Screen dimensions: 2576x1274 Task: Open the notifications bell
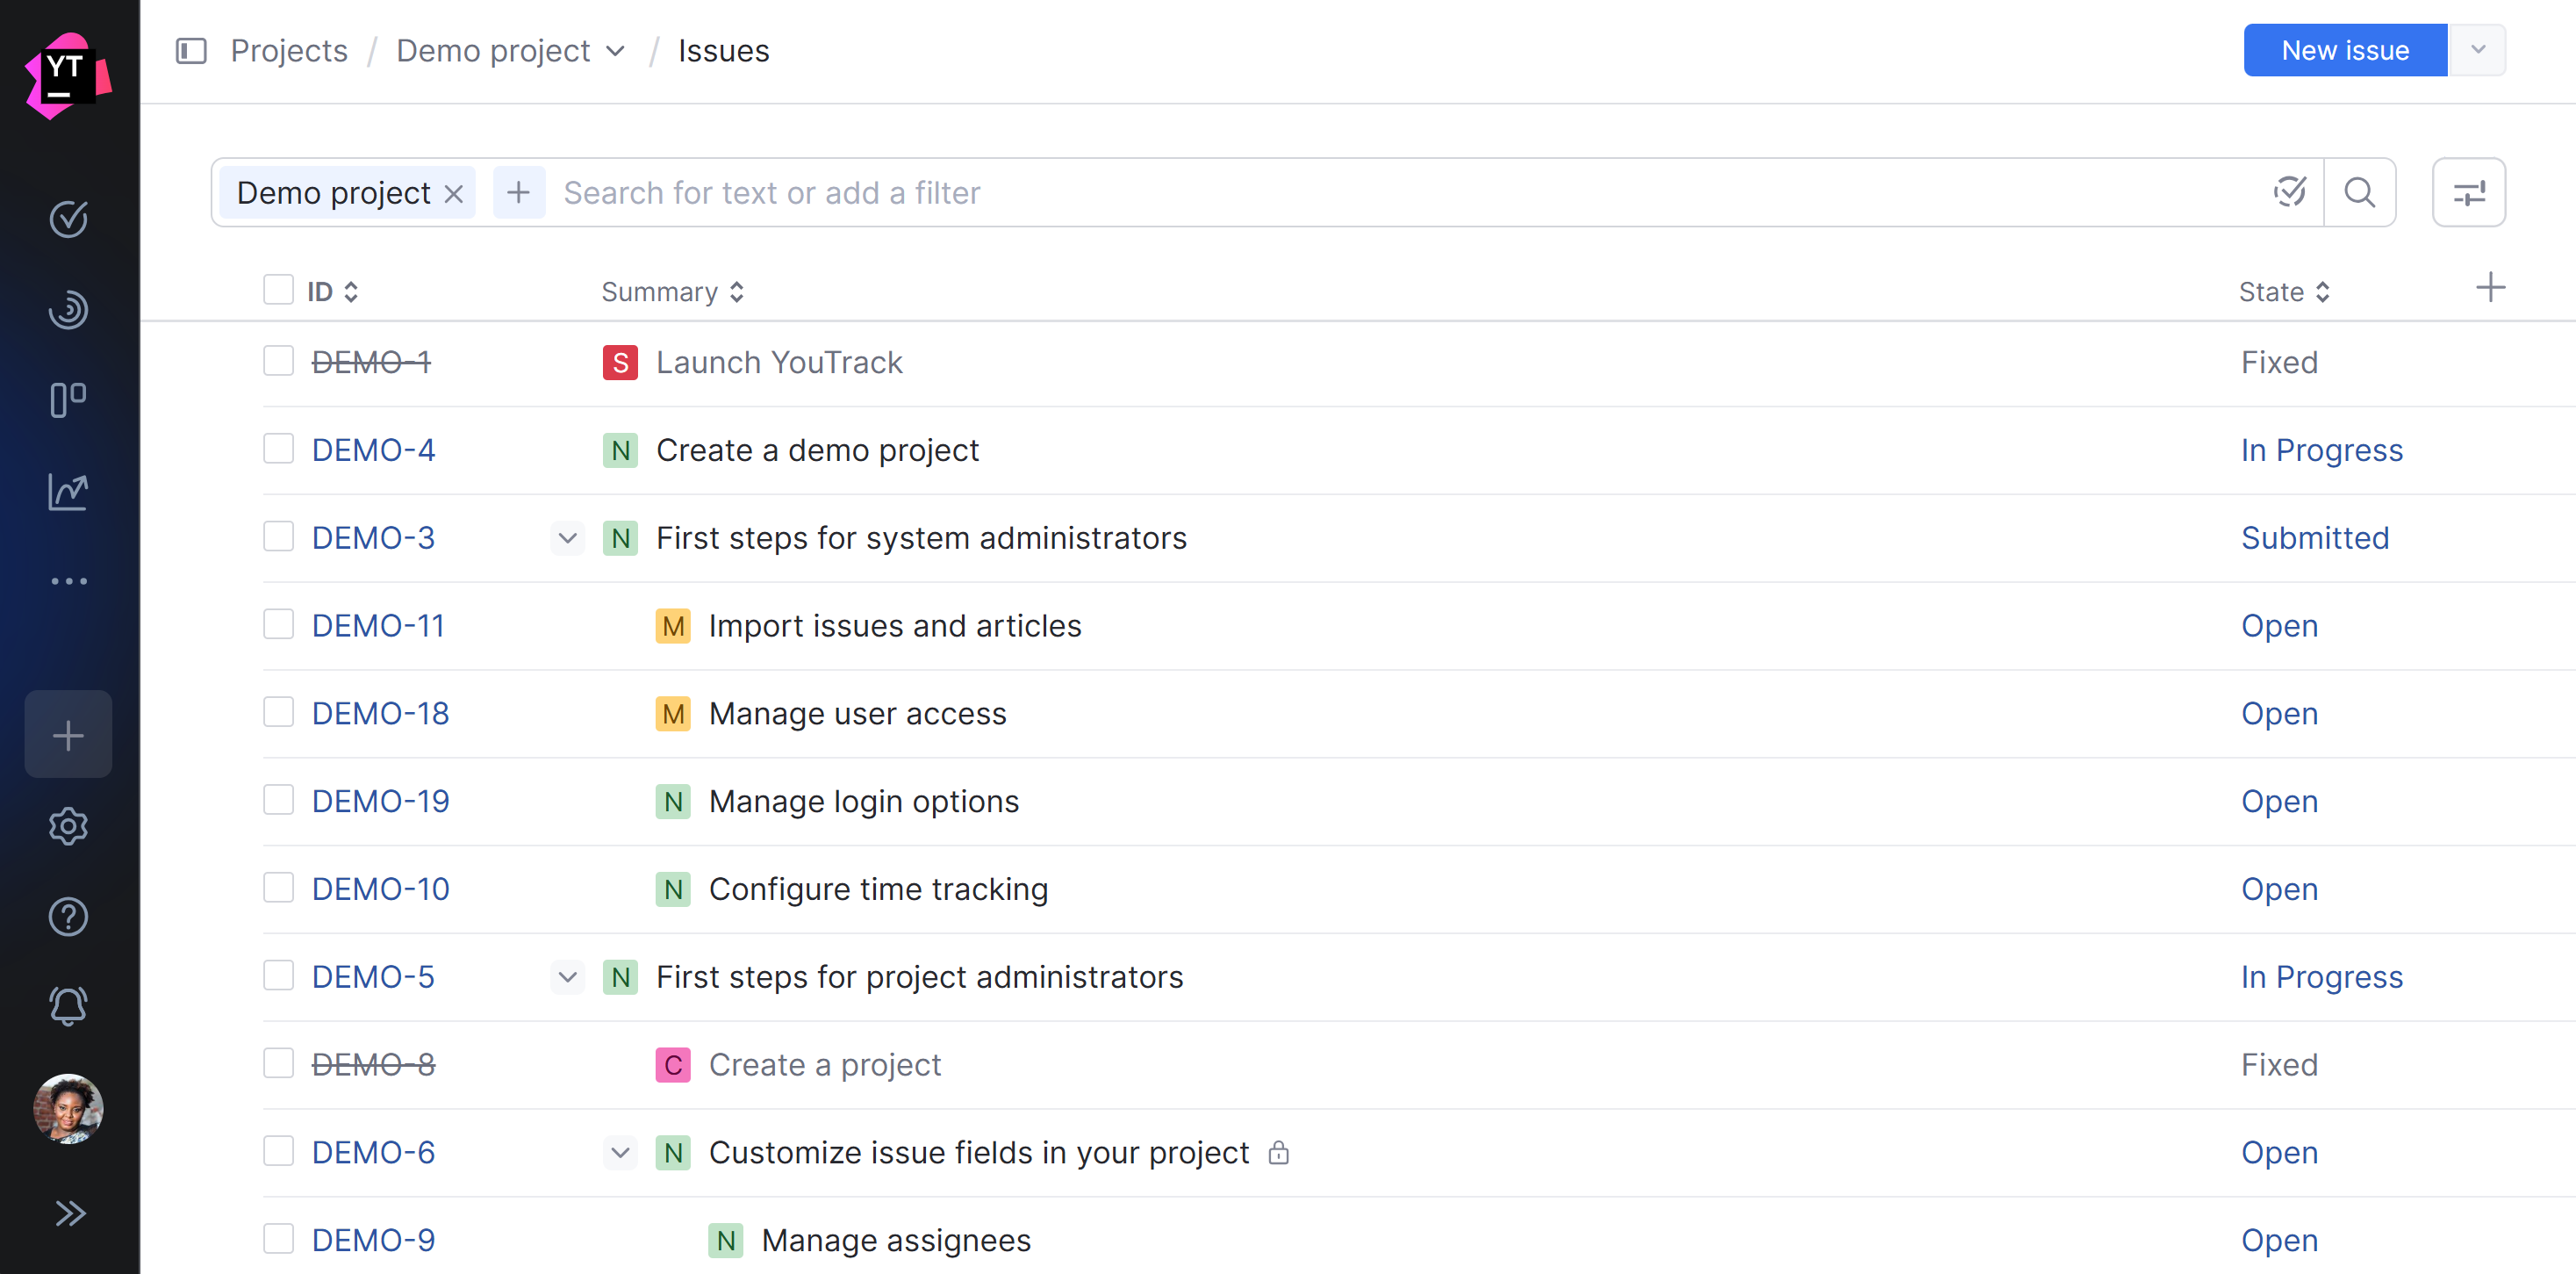68,1005
